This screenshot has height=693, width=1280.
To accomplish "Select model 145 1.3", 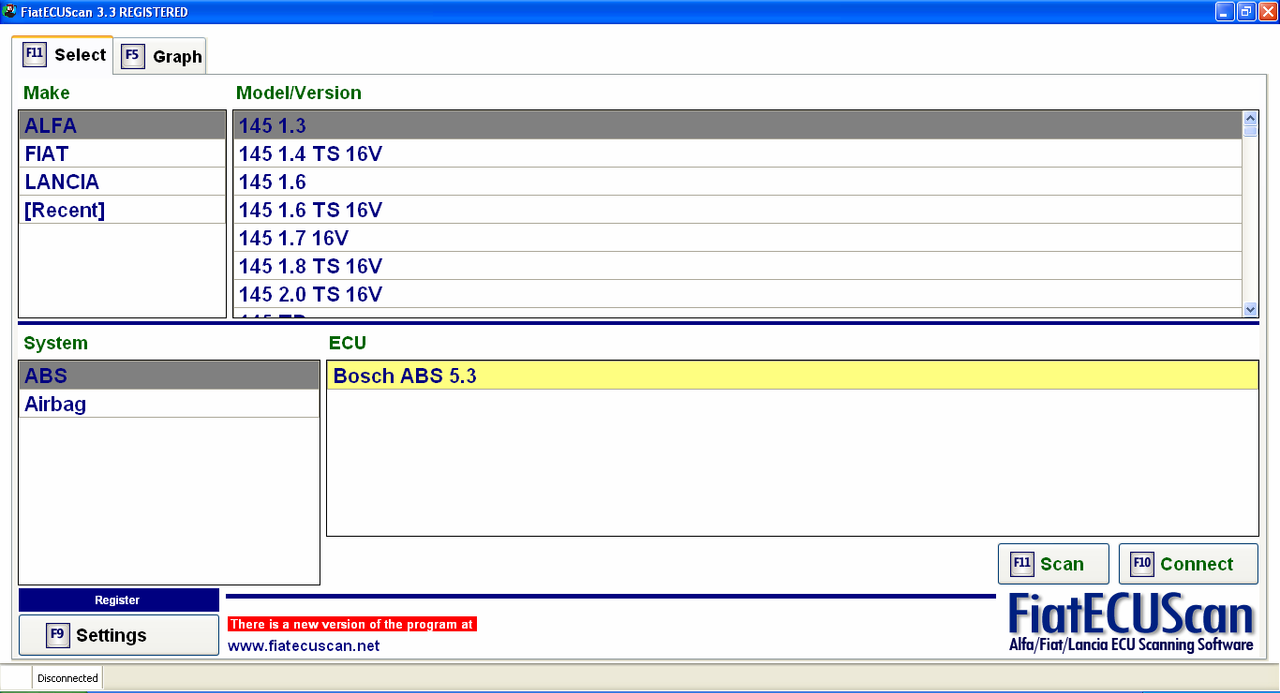I will [738, 125].
